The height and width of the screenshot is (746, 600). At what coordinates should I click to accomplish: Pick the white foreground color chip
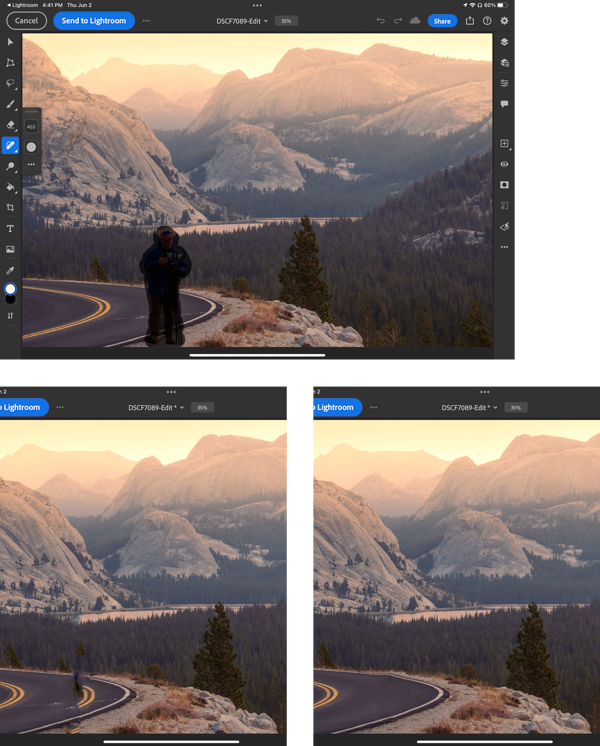click(10, 289)
